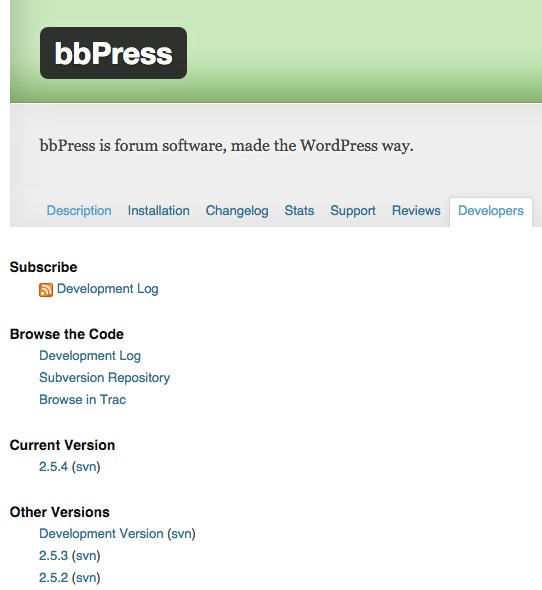Open svn link beside version 2.5.4
The width and height of the screenshot is (542, 590).
[86, 467]
